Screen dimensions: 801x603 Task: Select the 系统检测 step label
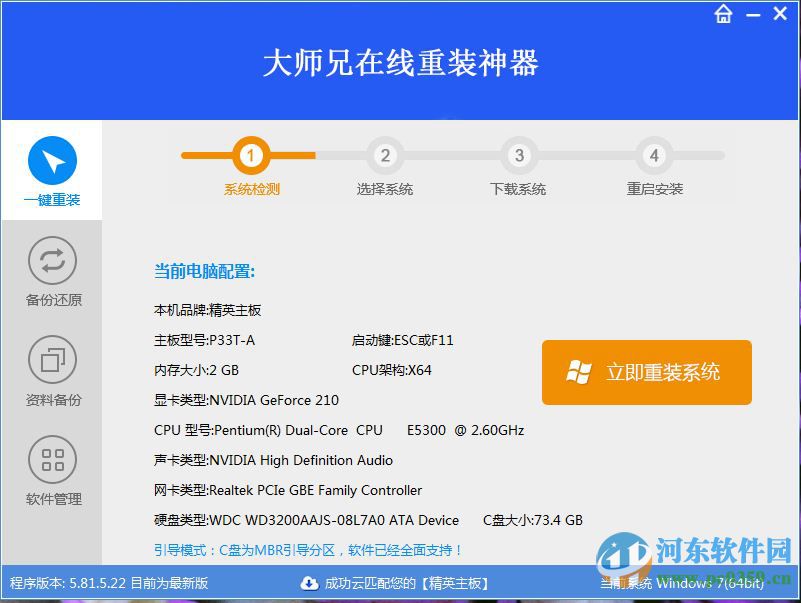251,188
